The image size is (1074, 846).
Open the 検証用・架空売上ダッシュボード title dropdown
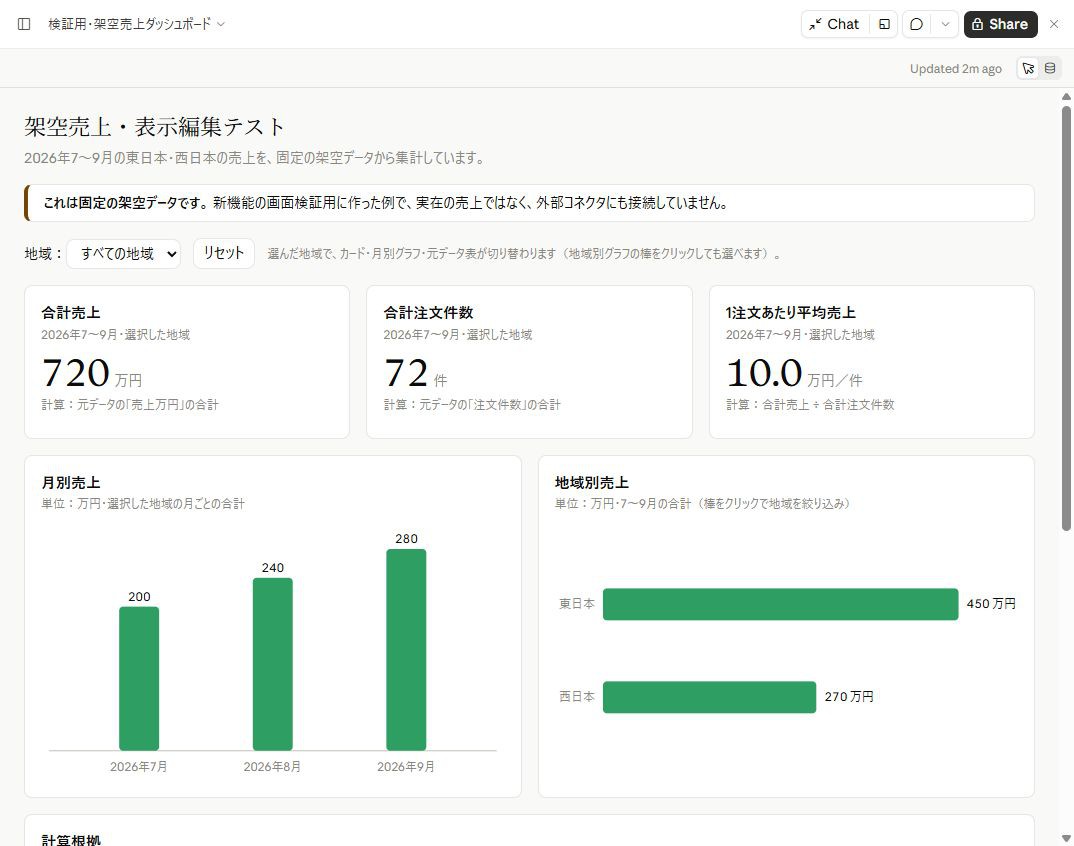coord(136,24)
